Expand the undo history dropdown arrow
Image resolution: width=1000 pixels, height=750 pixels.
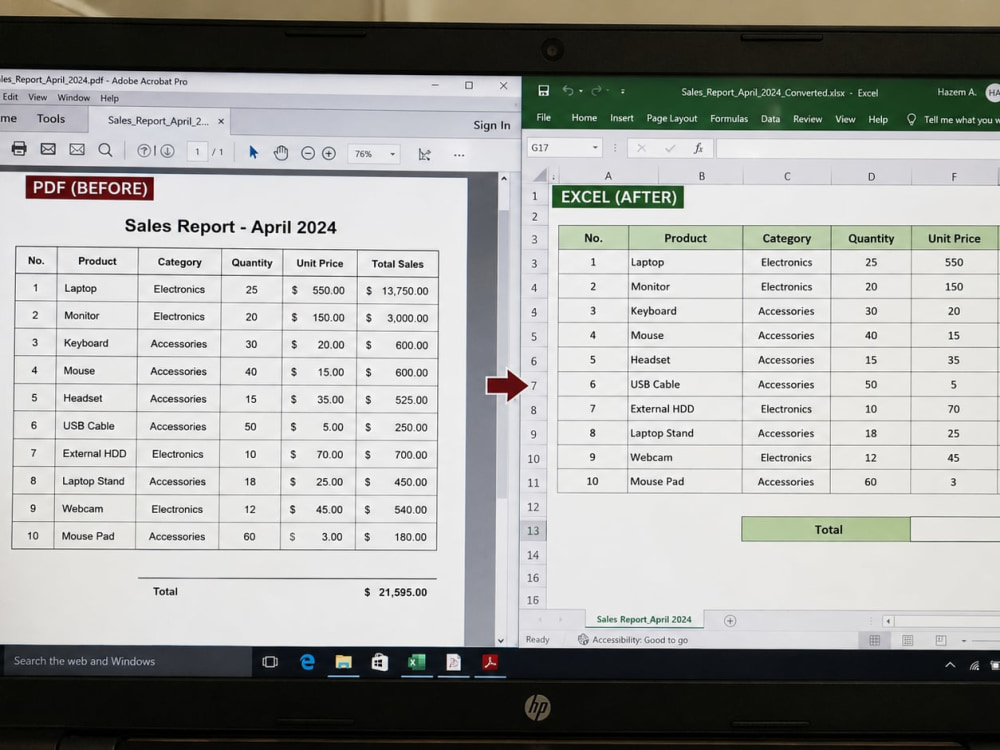tap(581, 91)
